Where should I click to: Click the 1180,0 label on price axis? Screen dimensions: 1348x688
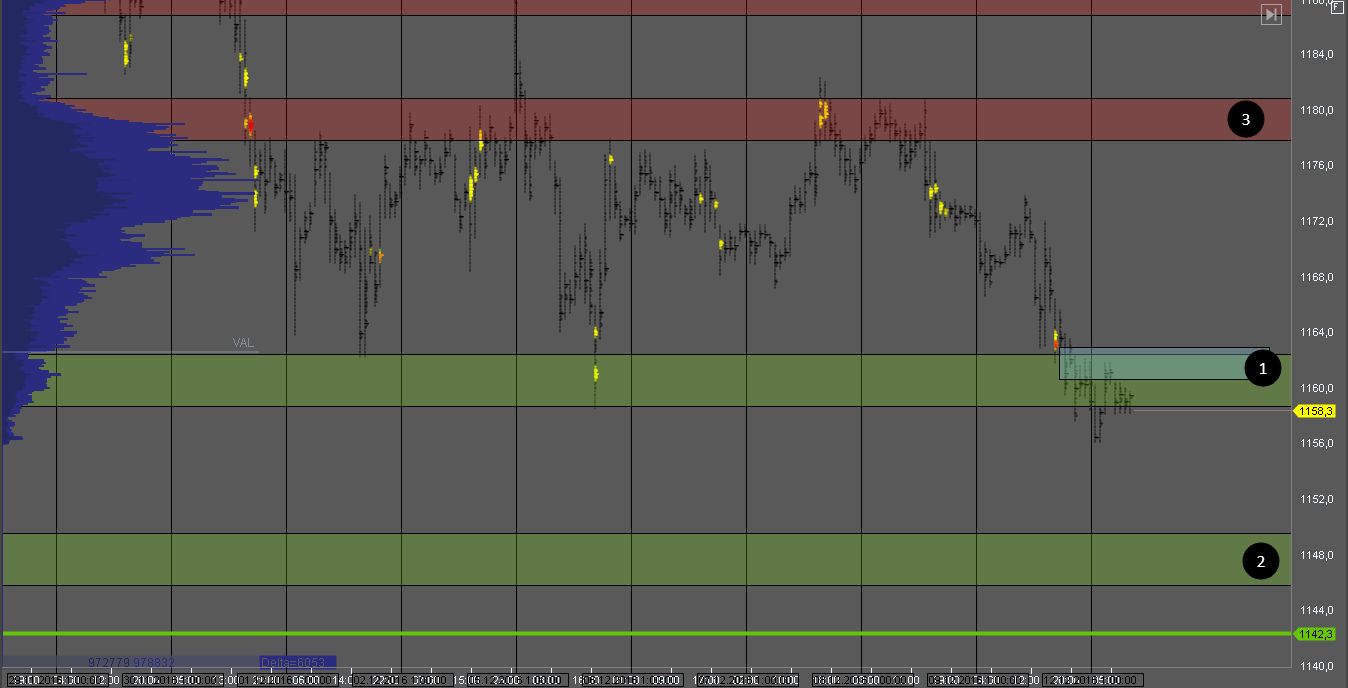tap(1319, 110)
